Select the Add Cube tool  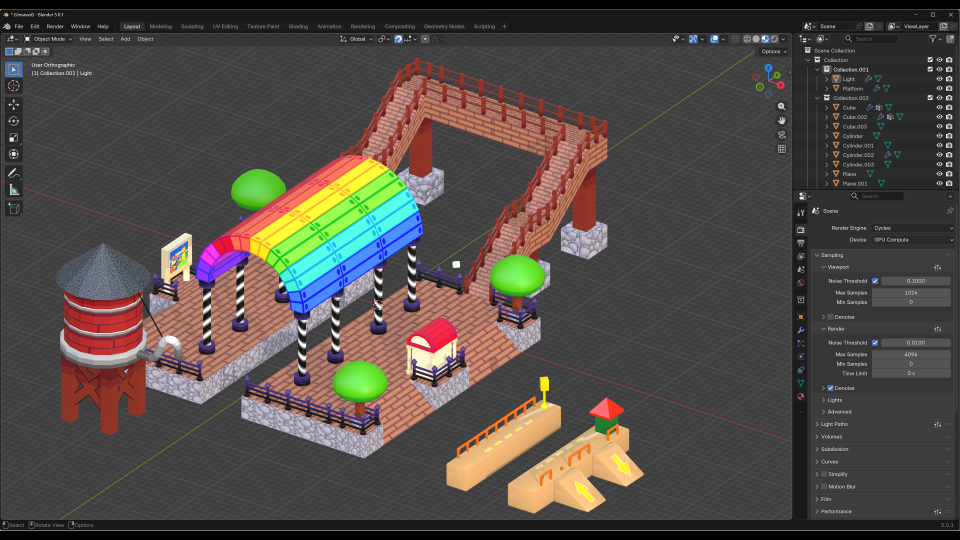13,209
